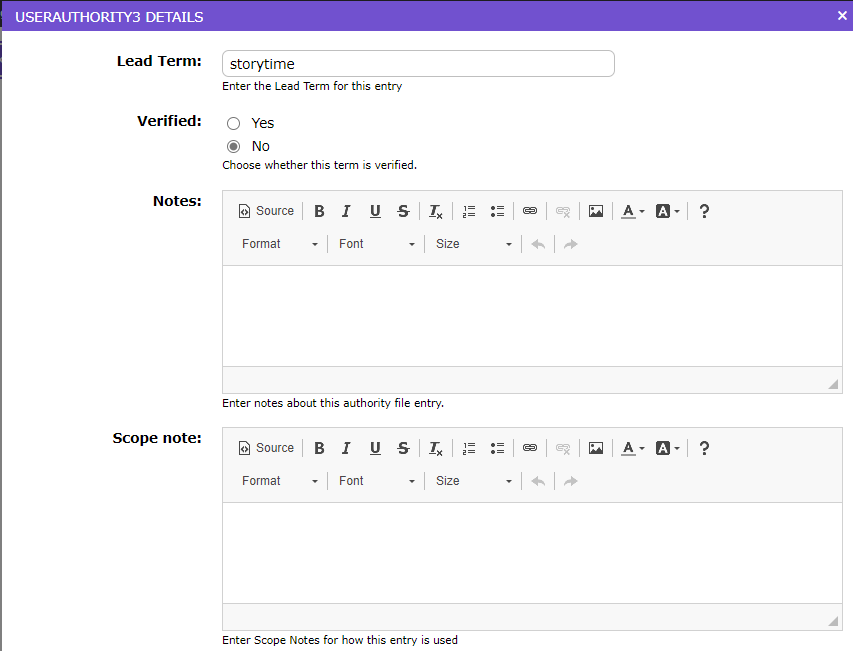This screenshot has height=651, width=853.
Task: Open Format dropdown in Notes editor
Action: point(280,244)
